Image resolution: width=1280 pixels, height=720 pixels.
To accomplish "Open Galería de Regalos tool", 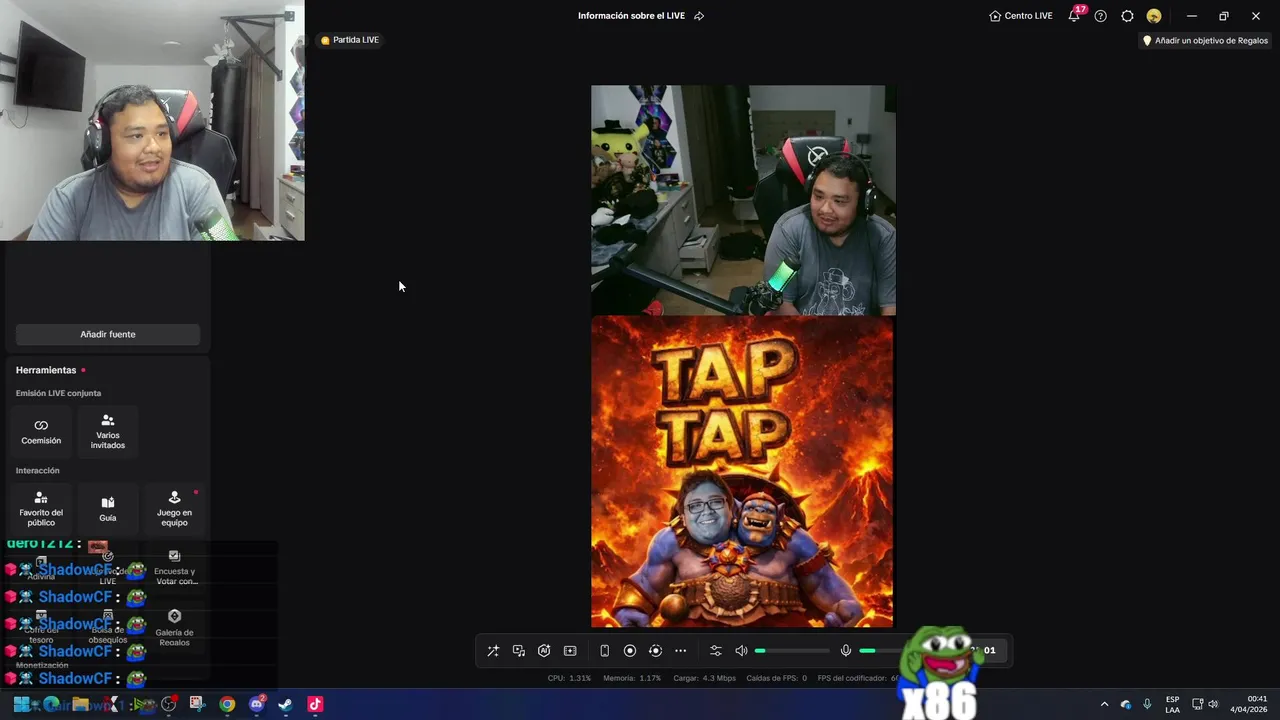I will pos(174,629).
